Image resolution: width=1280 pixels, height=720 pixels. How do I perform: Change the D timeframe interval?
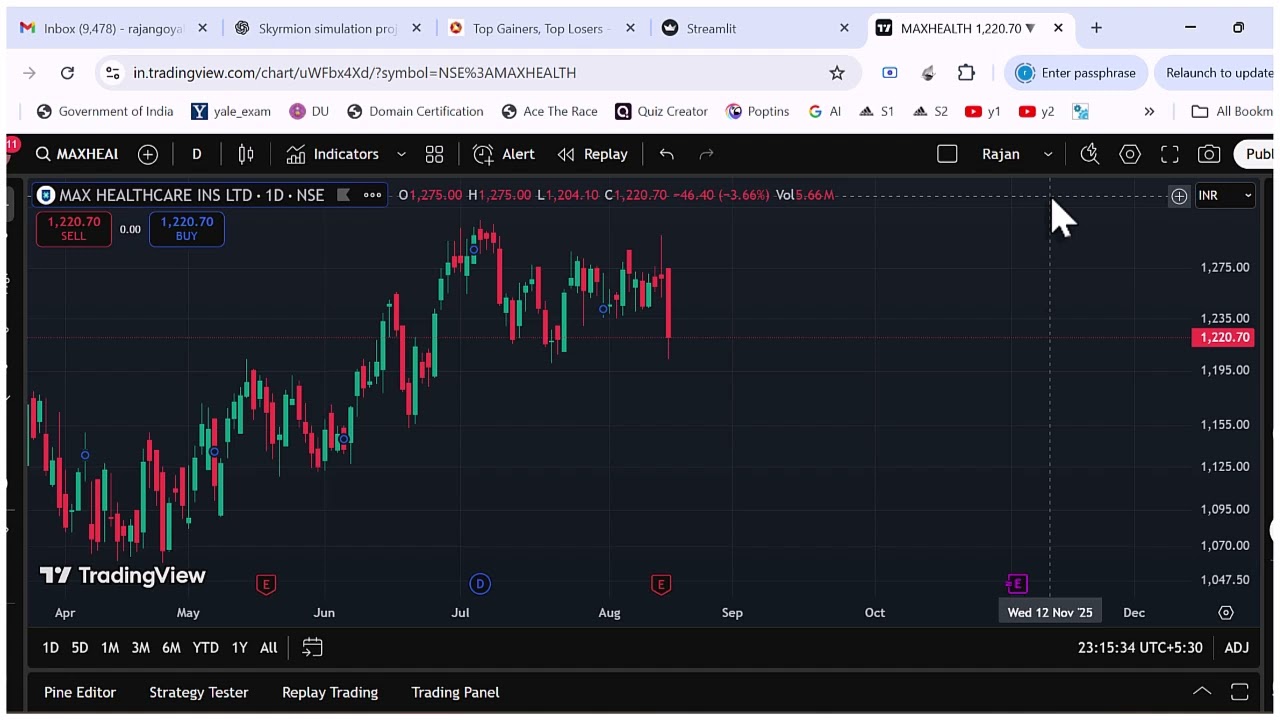coord(196,154)
